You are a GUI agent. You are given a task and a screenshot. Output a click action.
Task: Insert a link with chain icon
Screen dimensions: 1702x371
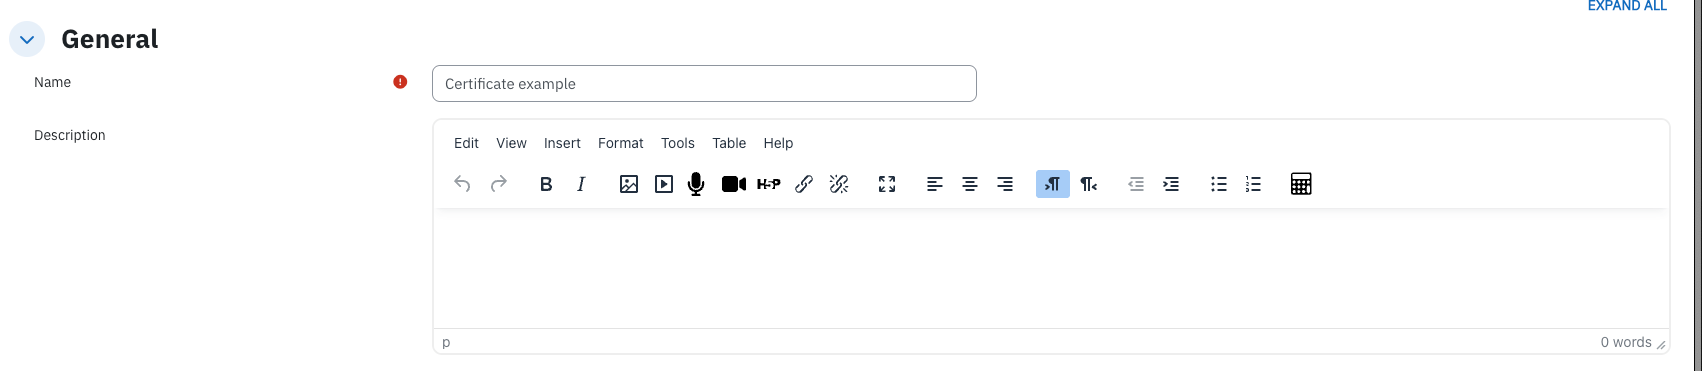804,184
